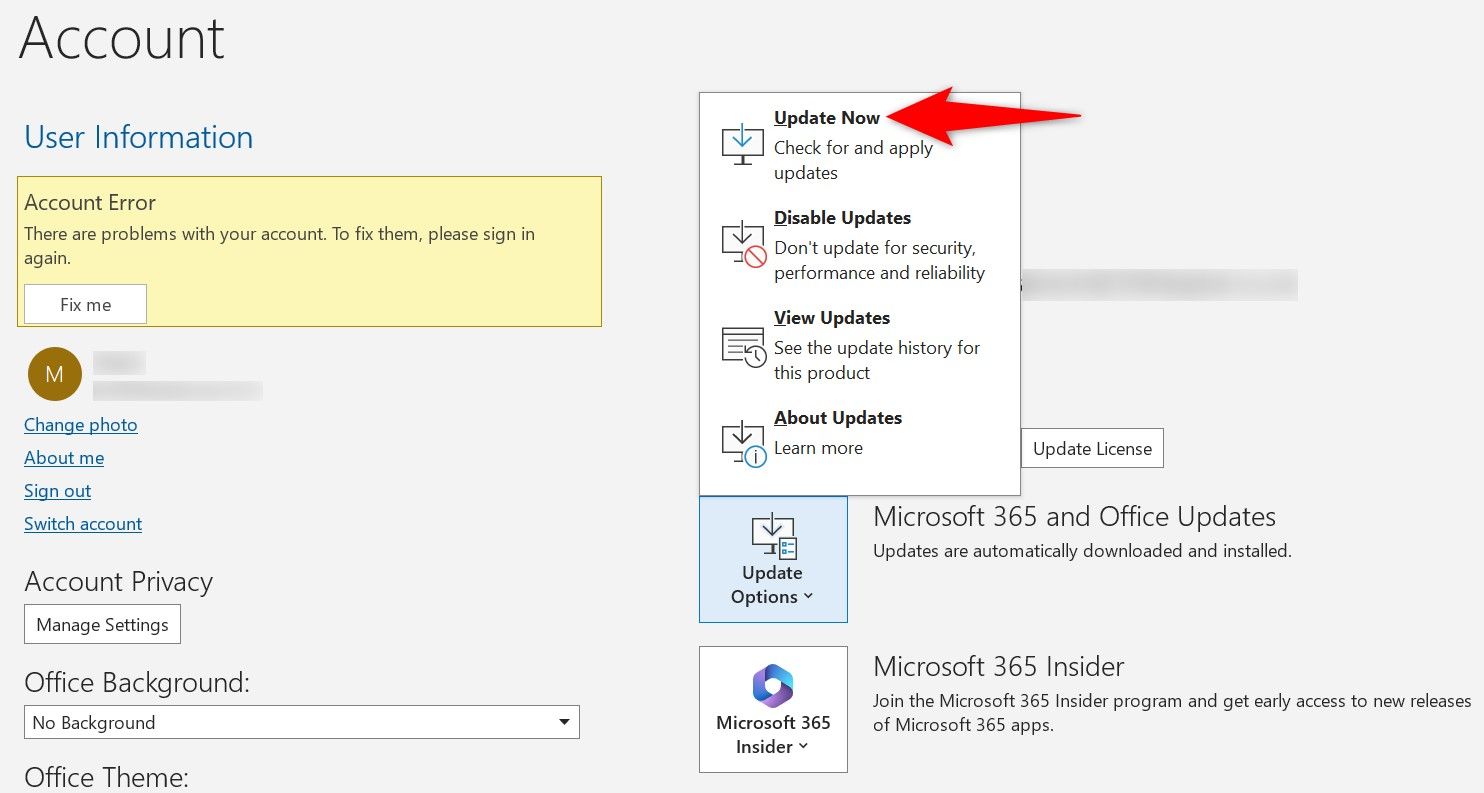Open the Update Options dropdown
The width and height of the screenshot is (1484, 793).
click(x=771, y=585)
